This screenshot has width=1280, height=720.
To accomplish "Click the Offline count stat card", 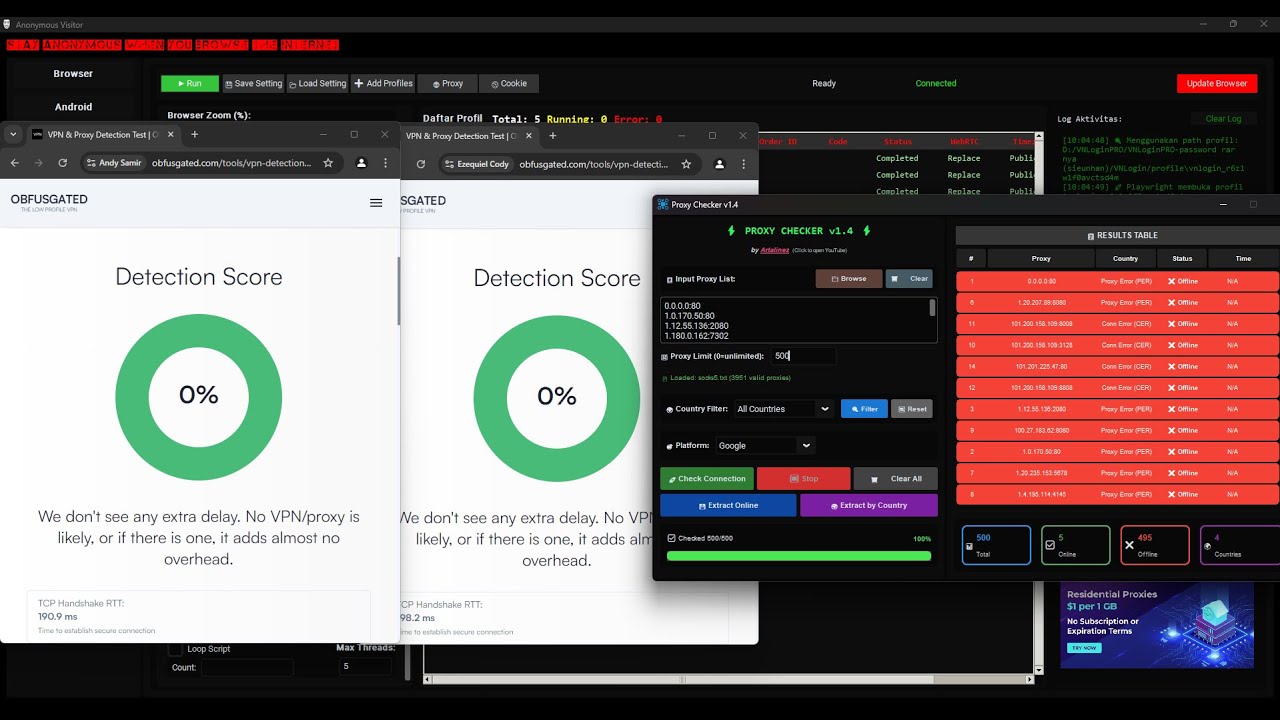I will 1155,545.
